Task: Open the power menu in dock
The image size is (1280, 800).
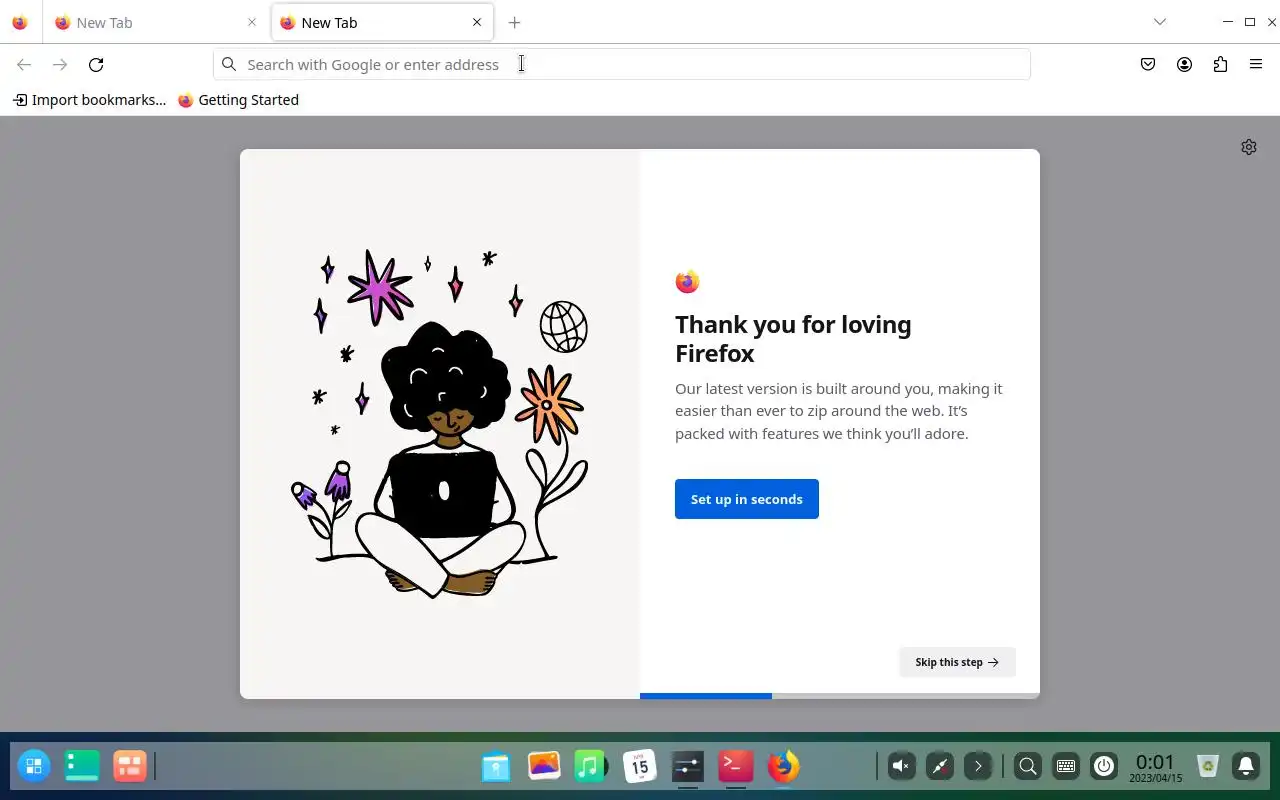Action: click(1104, 767)
